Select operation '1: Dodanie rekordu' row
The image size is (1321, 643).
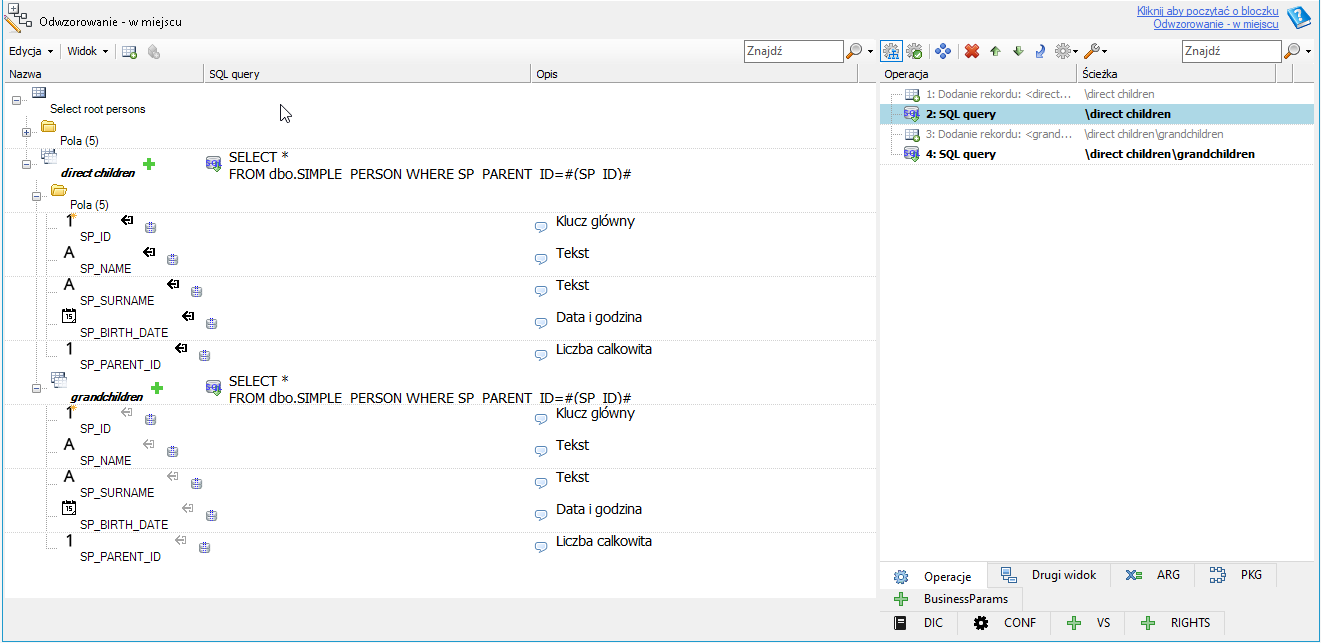click(x=1097, y=94)
